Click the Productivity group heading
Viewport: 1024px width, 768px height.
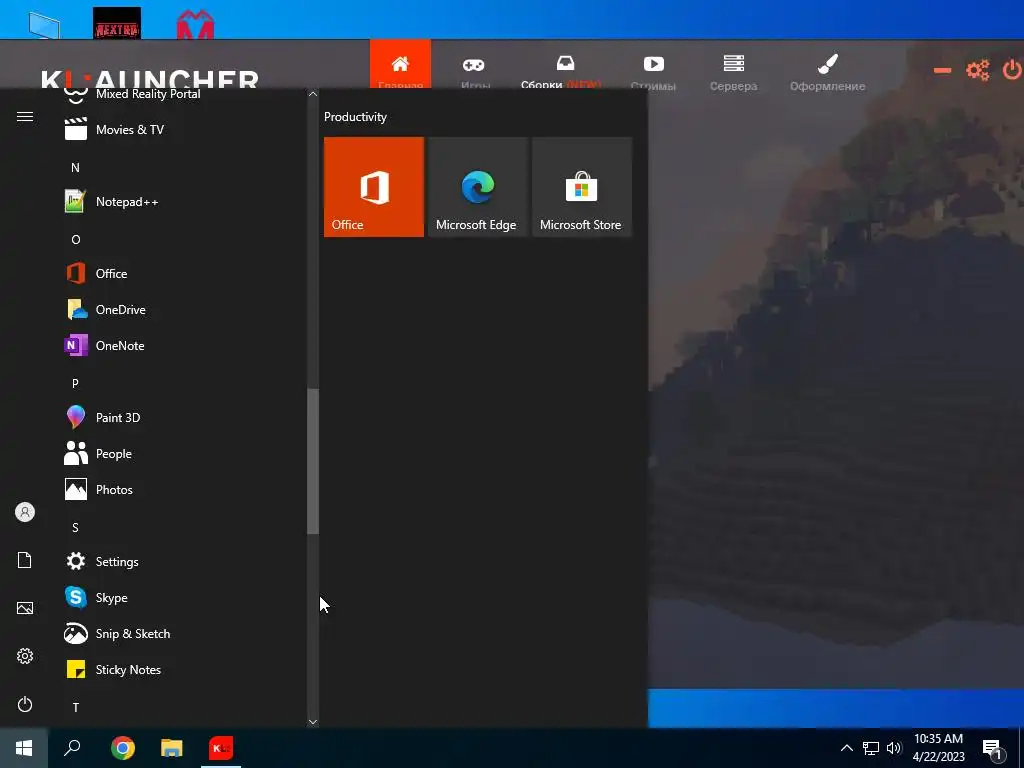pos(355,117)
